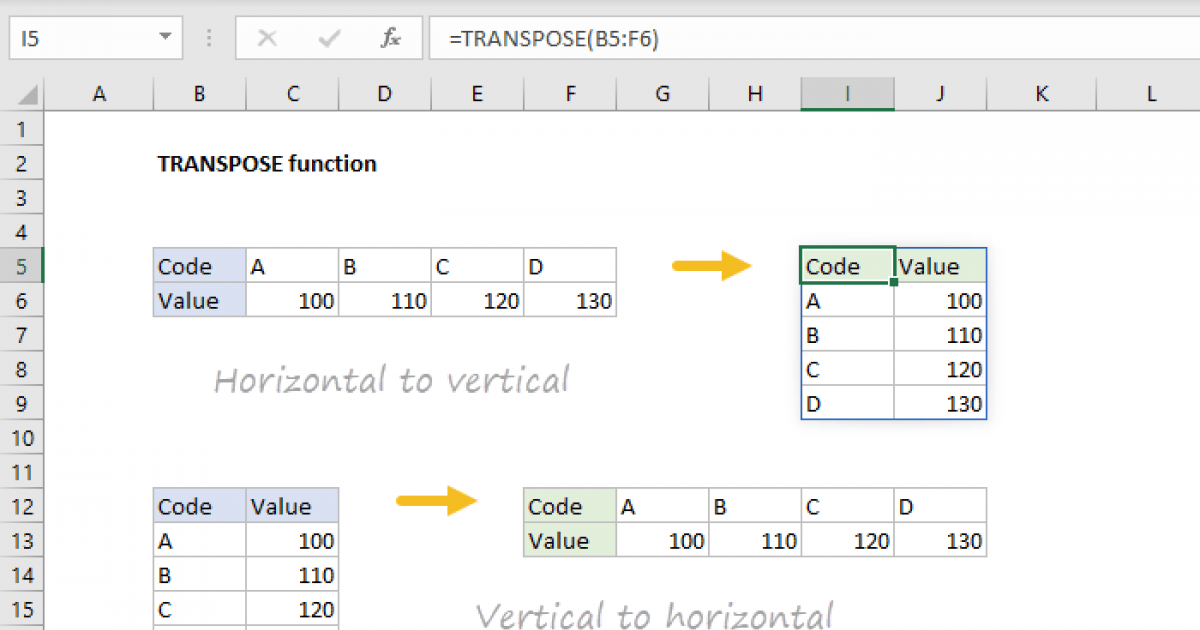
Task: Open the Name Box dropdown
Action: click(x=166, y=38)
